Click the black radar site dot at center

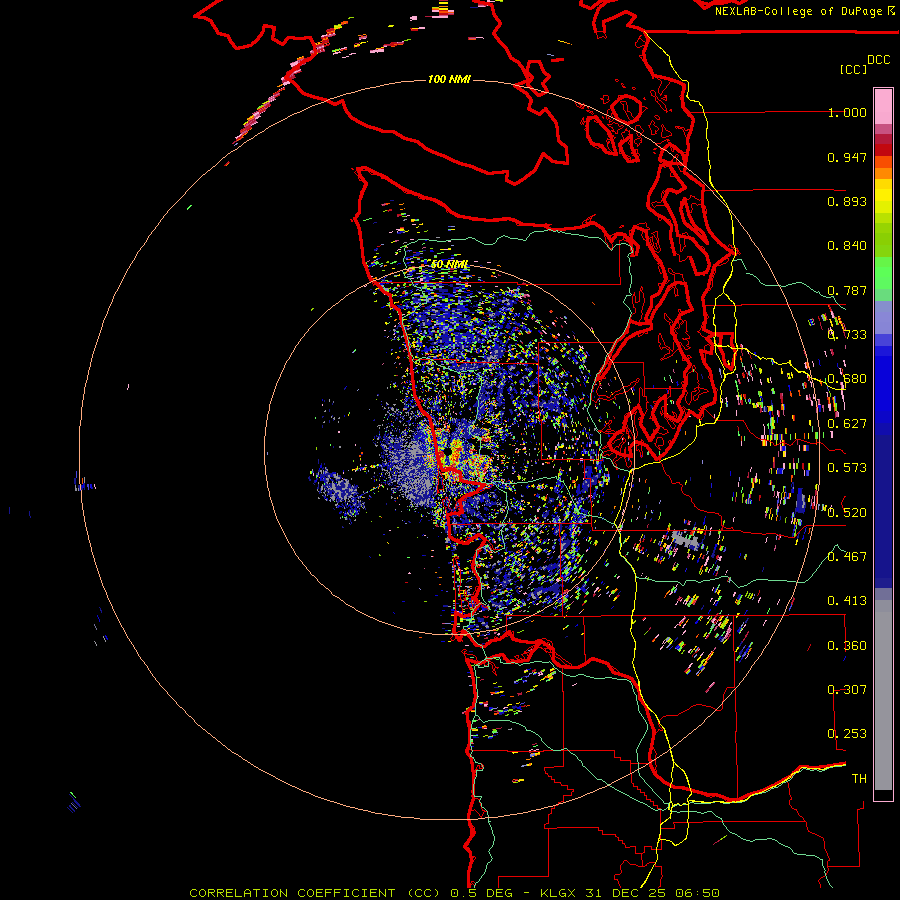pos(448,452)
